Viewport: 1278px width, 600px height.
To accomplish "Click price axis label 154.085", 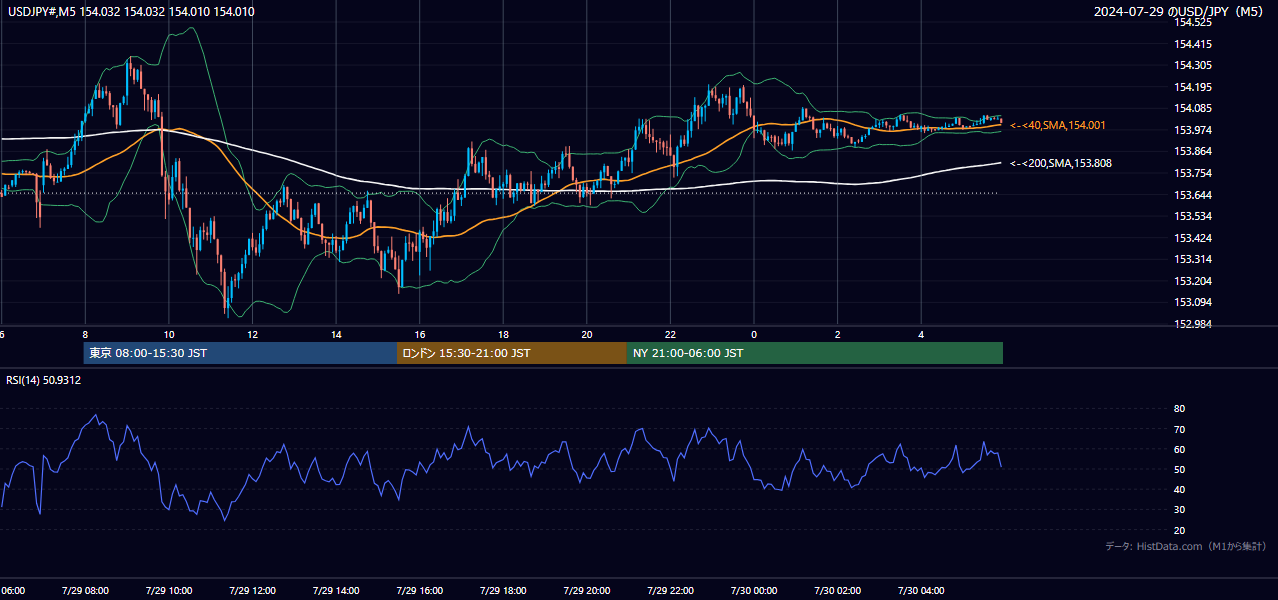I will [1193, 108].
